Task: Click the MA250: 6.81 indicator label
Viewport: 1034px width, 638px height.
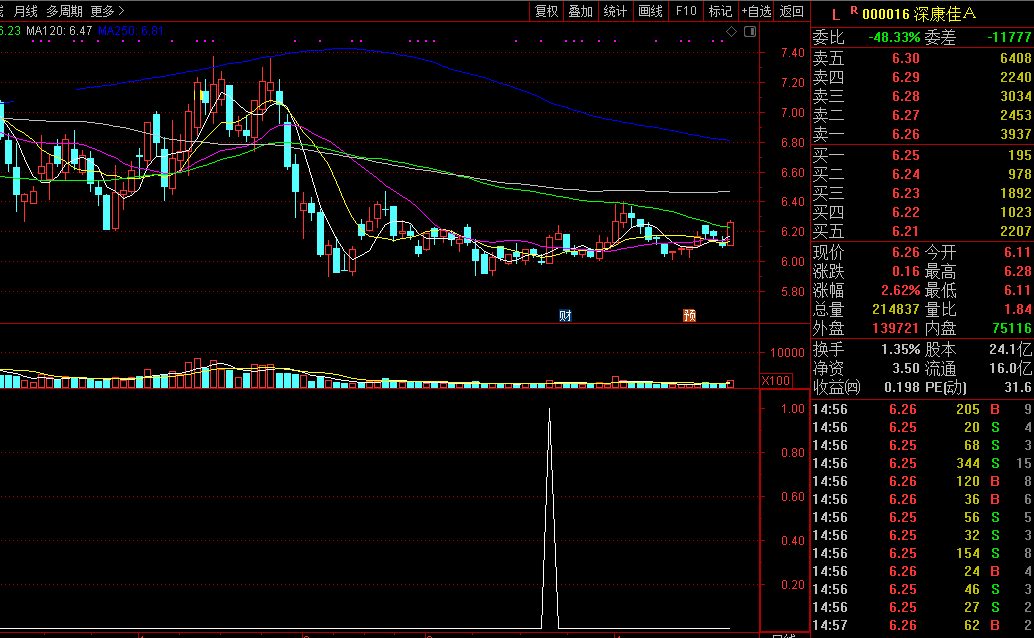Action: pyautogui.click(x=131, y=31)
